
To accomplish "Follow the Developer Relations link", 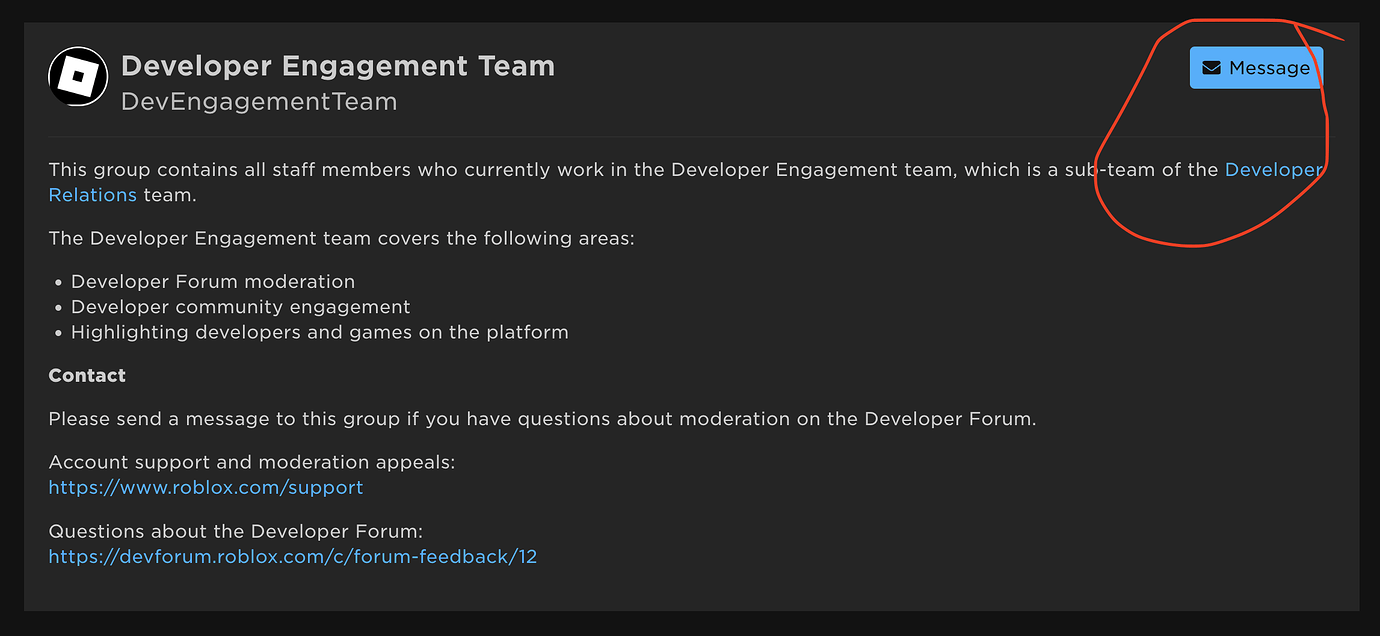I will point(1274,170).
